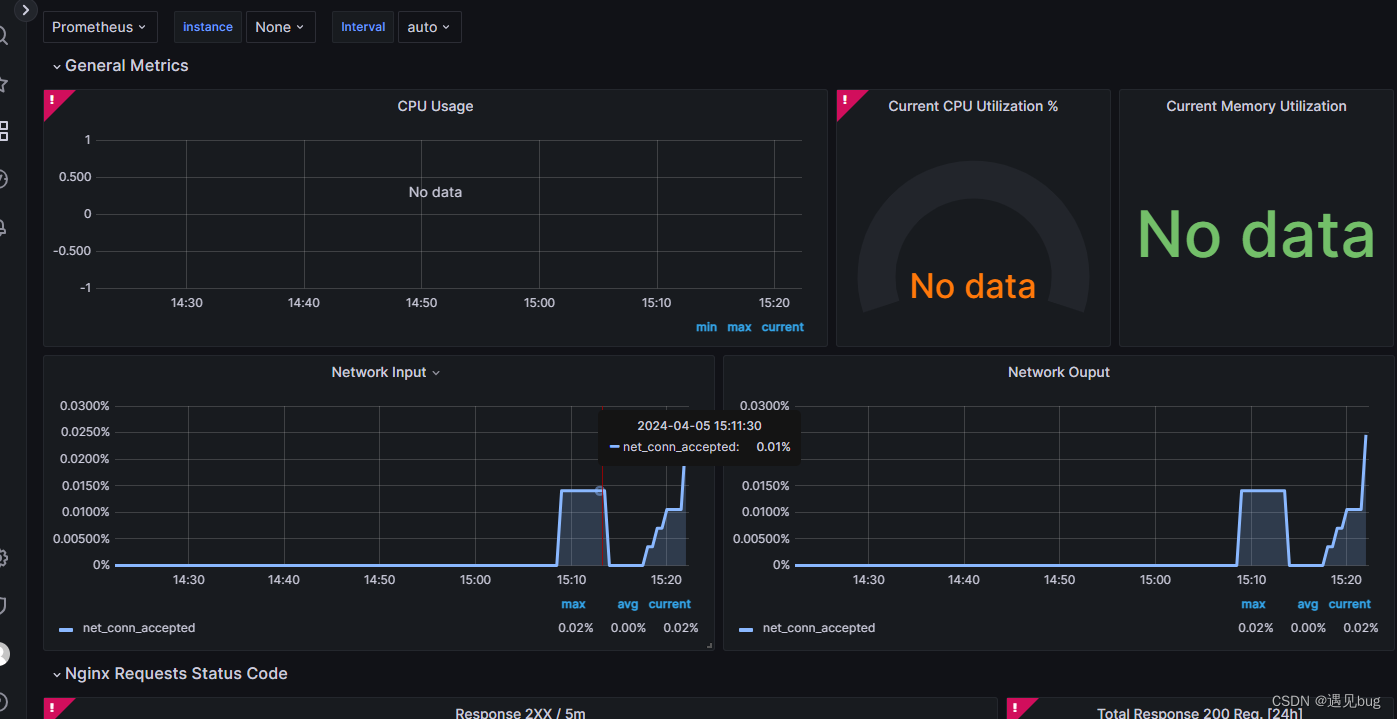The height and width of the screenshot is (719, 1397).
Task: Open the Server Admin shield icon
Action: click(x=3, y=605)
